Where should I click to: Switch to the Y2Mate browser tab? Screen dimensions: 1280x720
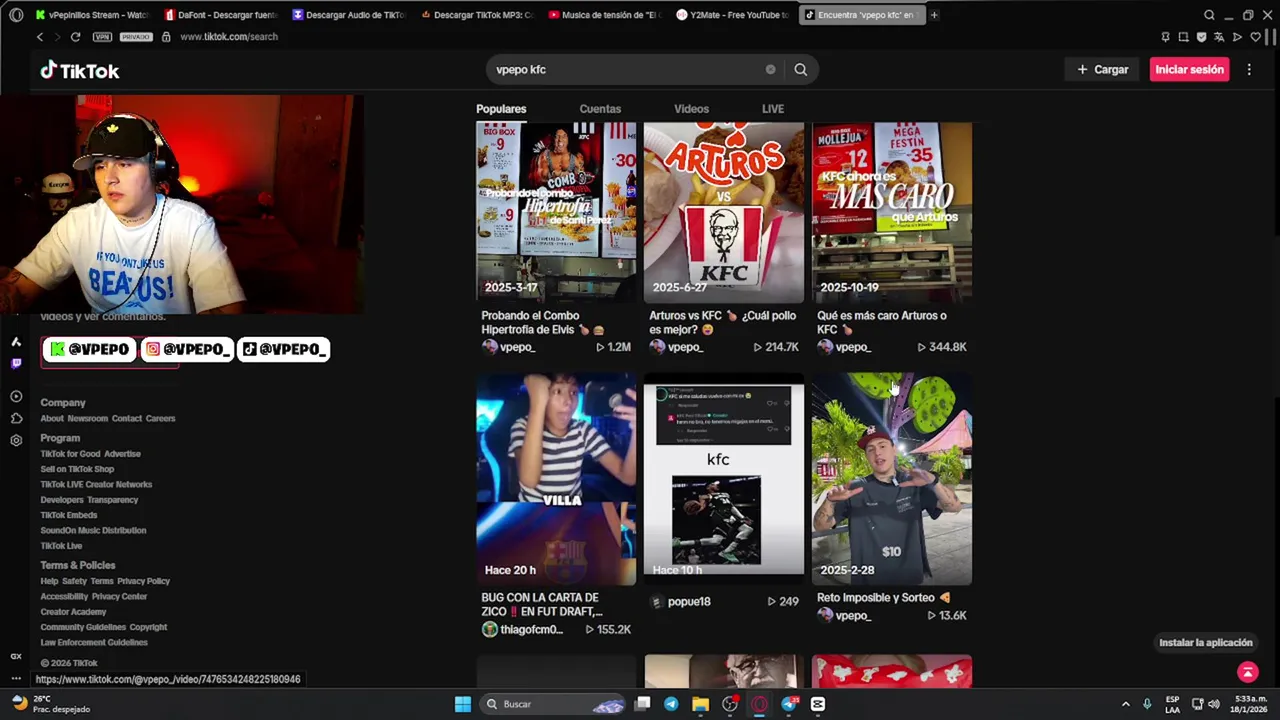click(733, 15)
